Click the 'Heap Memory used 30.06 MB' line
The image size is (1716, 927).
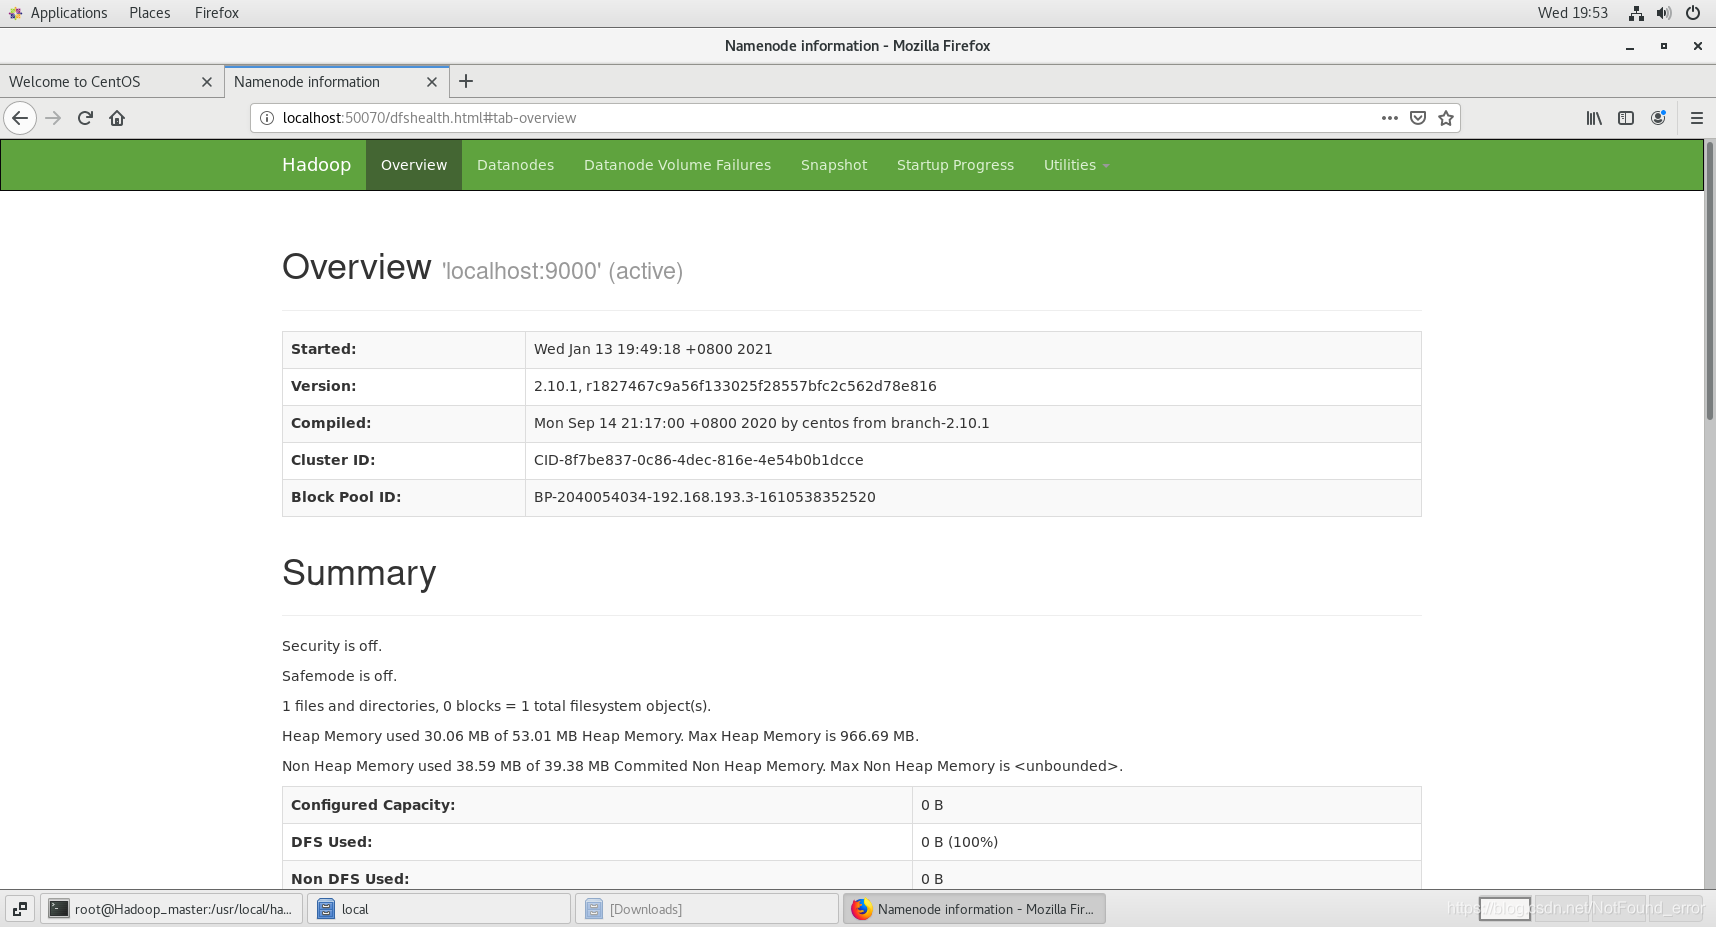600,736
